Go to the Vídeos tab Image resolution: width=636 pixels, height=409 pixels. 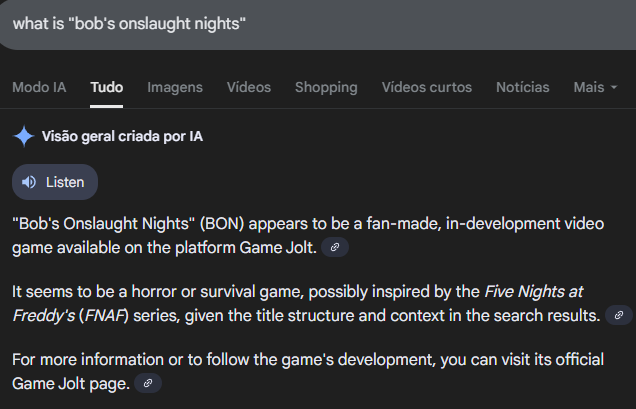point(248,87)
